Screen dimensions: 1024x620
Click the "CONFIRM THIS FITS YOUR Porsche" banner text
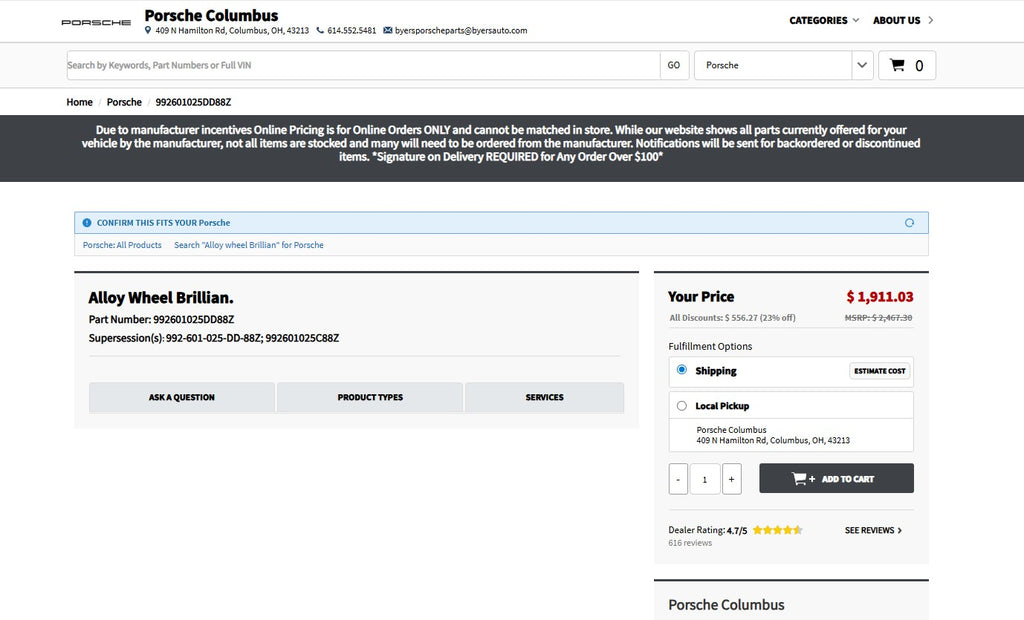coord(163,223)
